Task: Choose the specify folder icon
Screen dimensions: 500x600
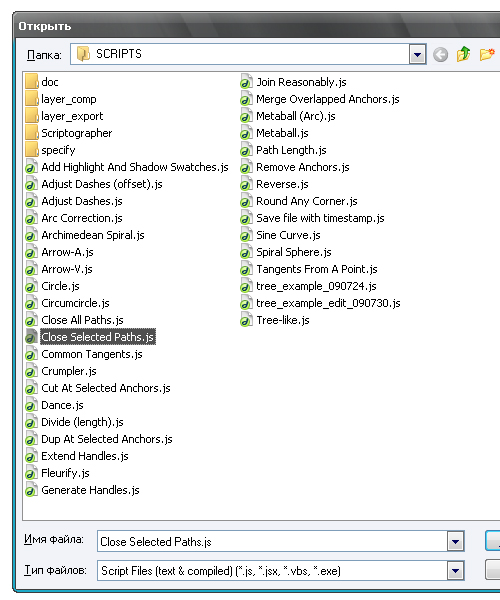Action: point(32,150)
